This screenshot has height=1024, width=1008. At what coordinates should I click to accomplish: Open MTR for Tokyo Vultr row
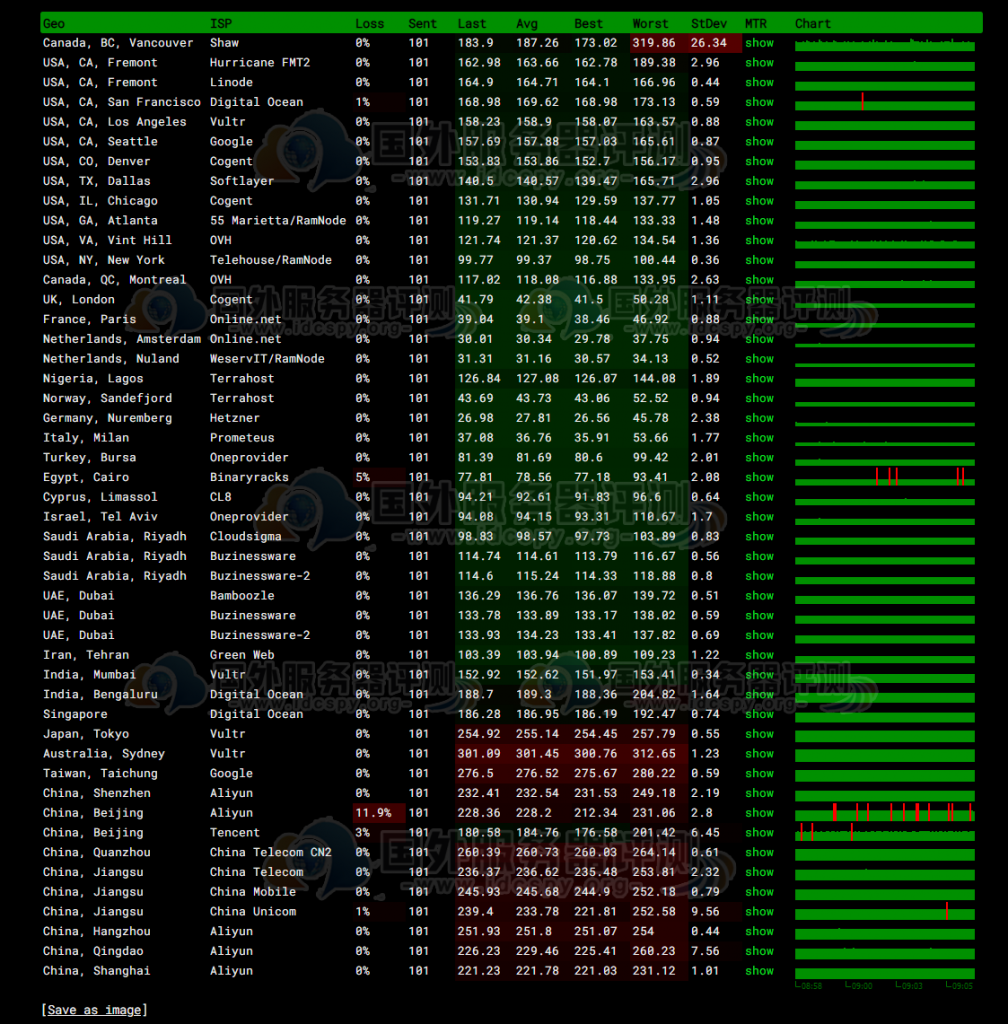point(759,734)
